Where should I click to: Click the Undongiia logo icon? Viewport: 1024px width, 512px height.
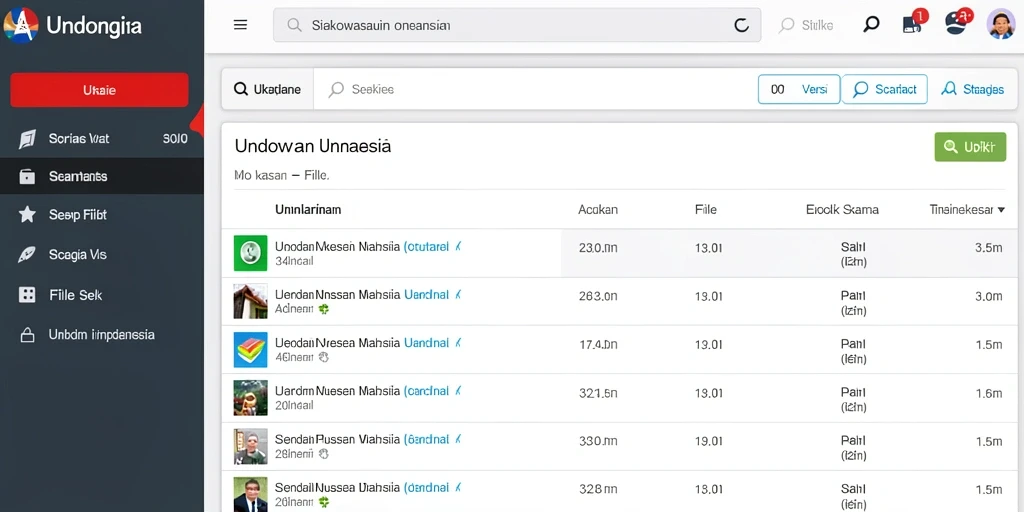coord(21,25)
